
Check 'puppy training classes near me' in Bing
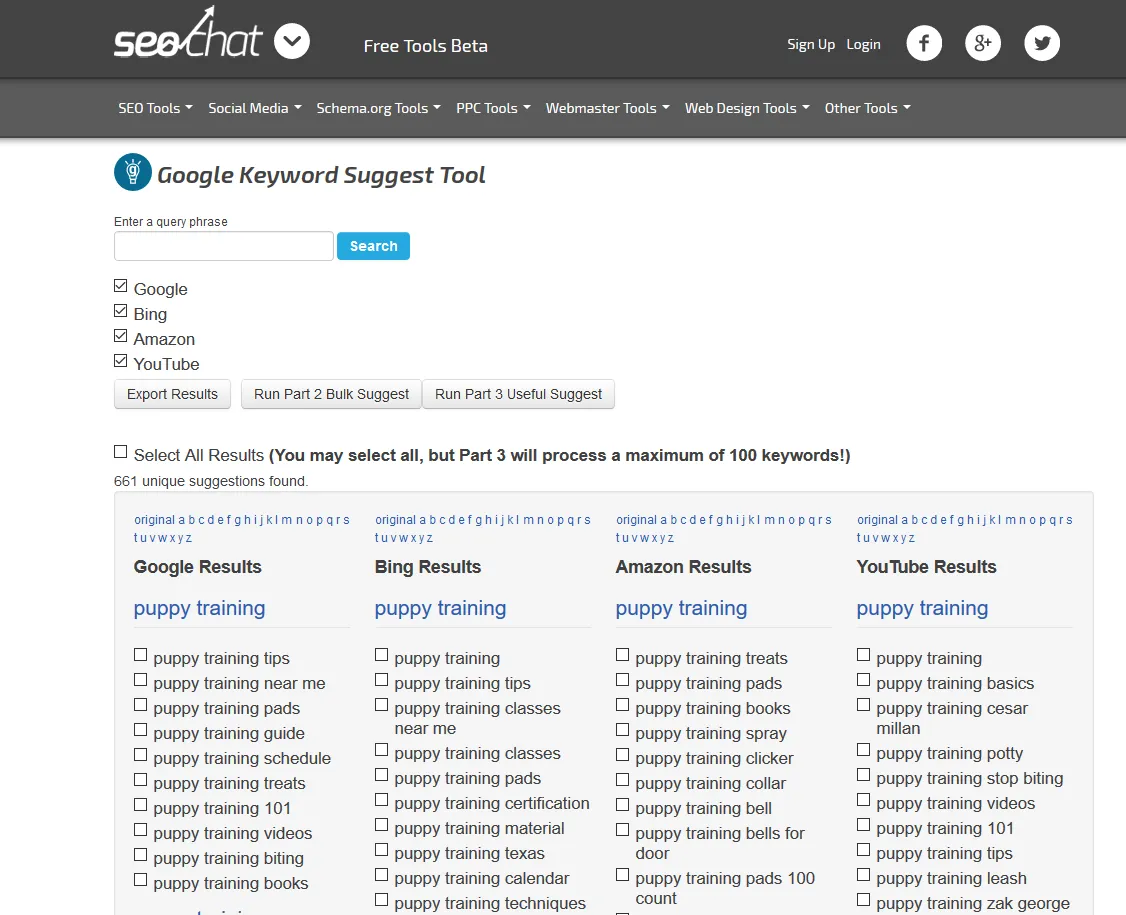pyautogui.click(x=381, y=705)
